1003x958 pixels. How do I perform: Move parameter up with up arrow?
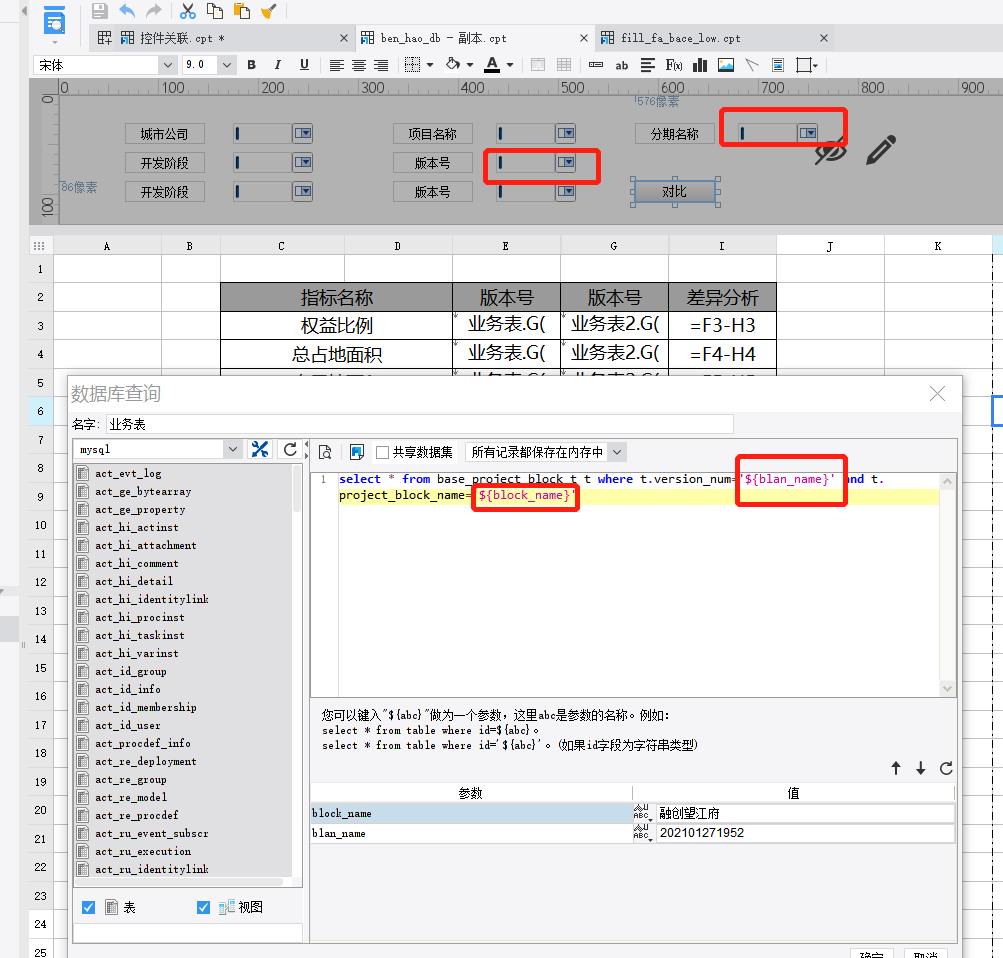click(896, 768)
